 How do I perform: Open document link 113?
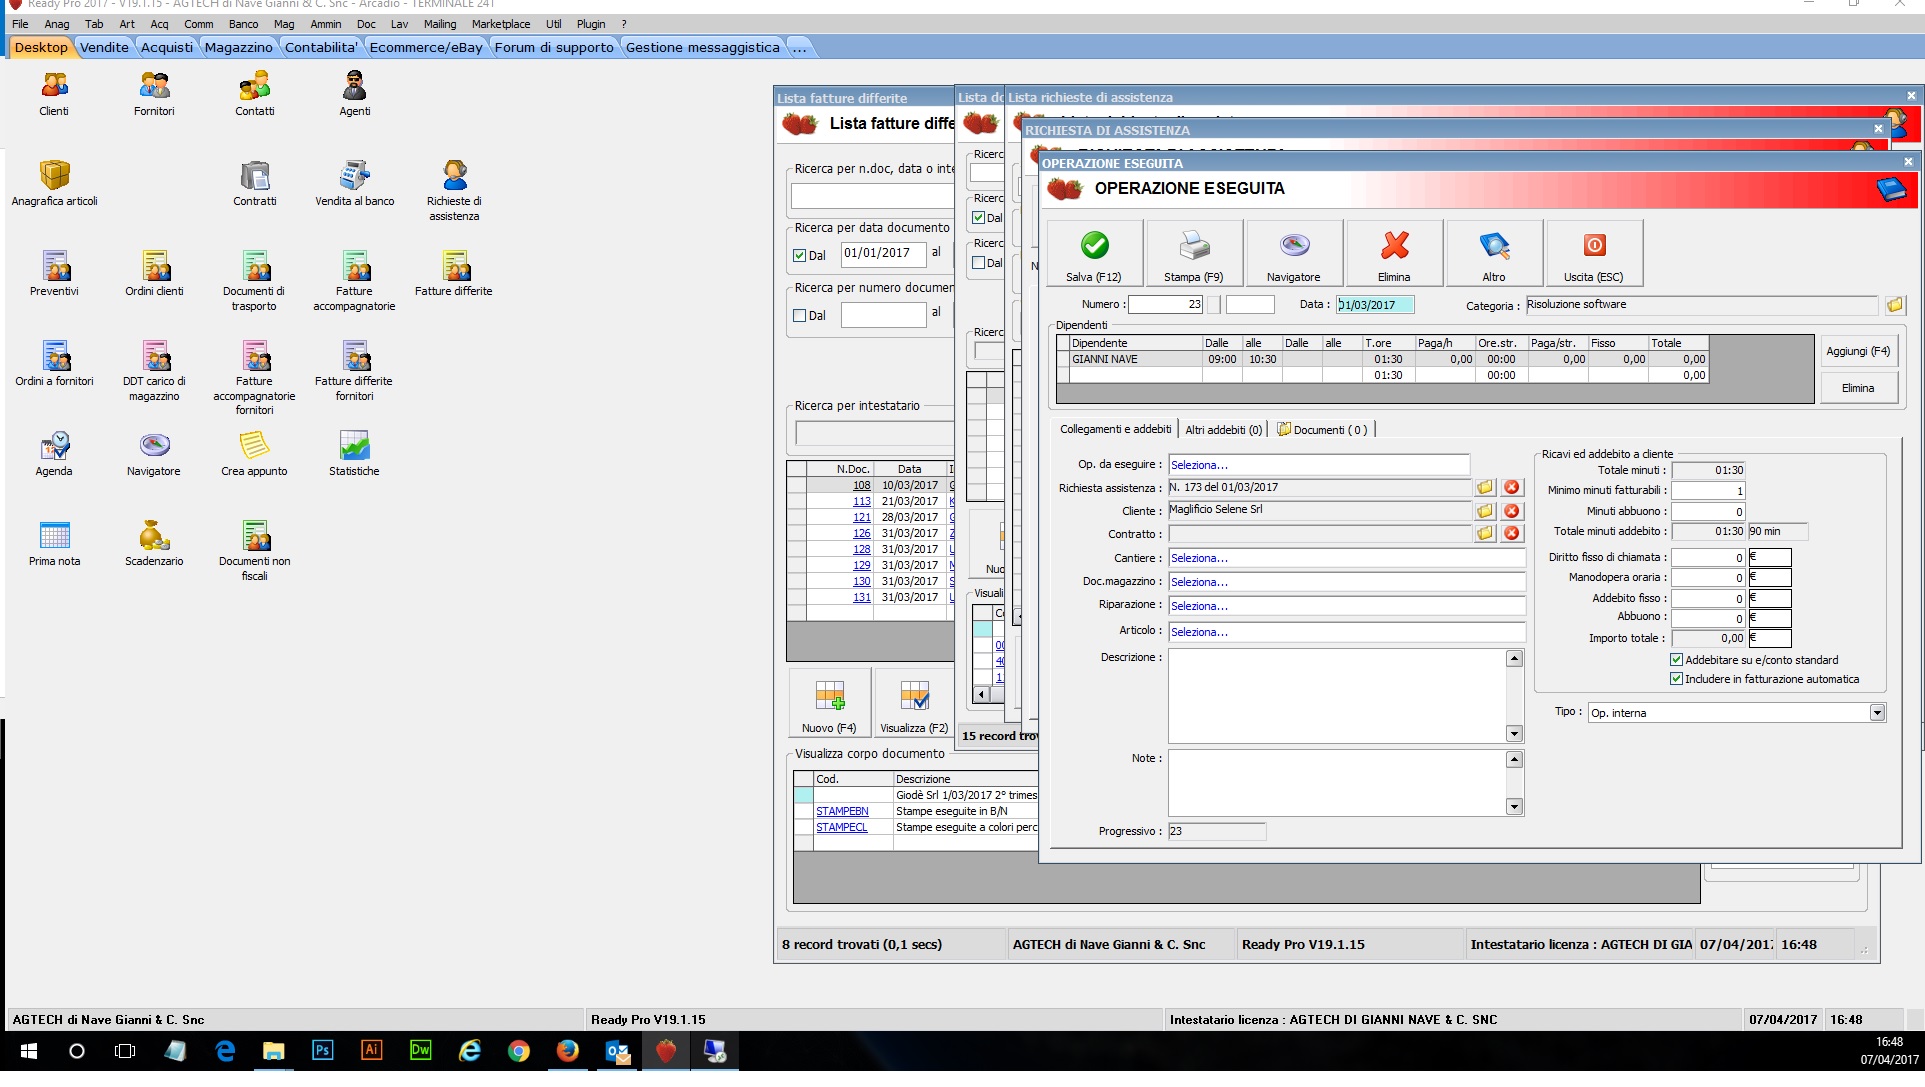click(862, 501)
